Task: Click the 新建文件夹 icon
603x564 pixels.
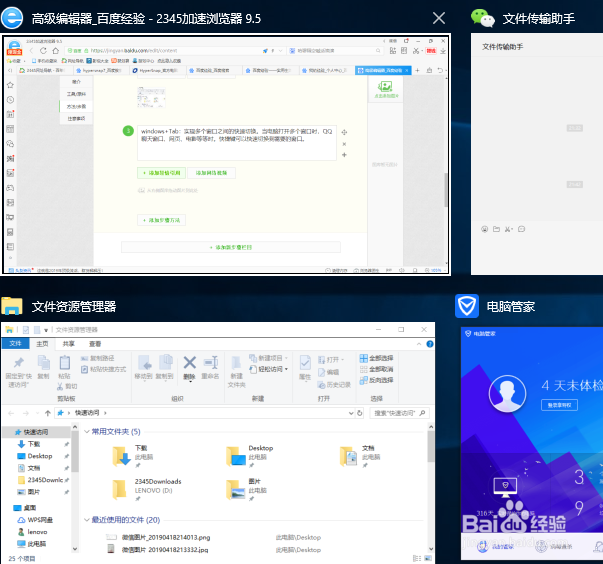Action: coord(236,363)
